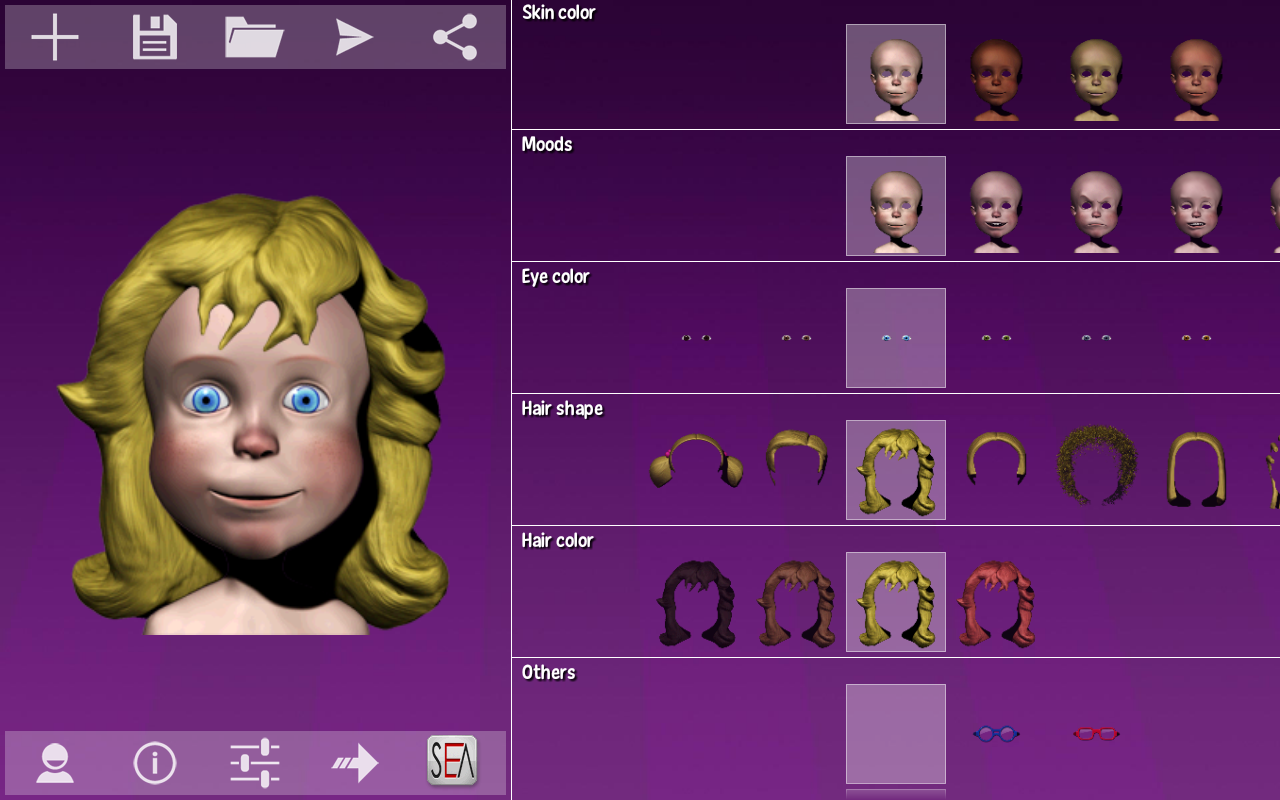
Task: Open the profile silhouette icon
Action: coord(55,763)
